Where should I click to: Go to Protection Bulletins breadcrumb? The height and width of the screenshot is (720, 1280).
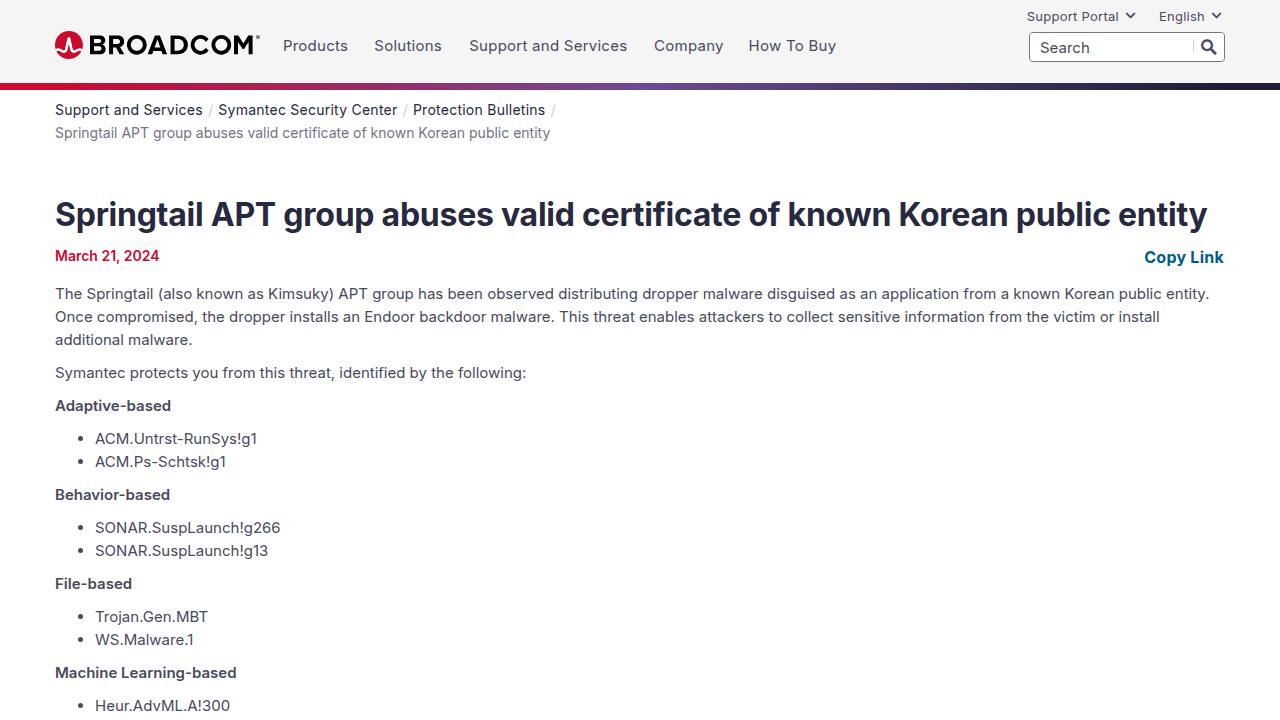[479, 110]
